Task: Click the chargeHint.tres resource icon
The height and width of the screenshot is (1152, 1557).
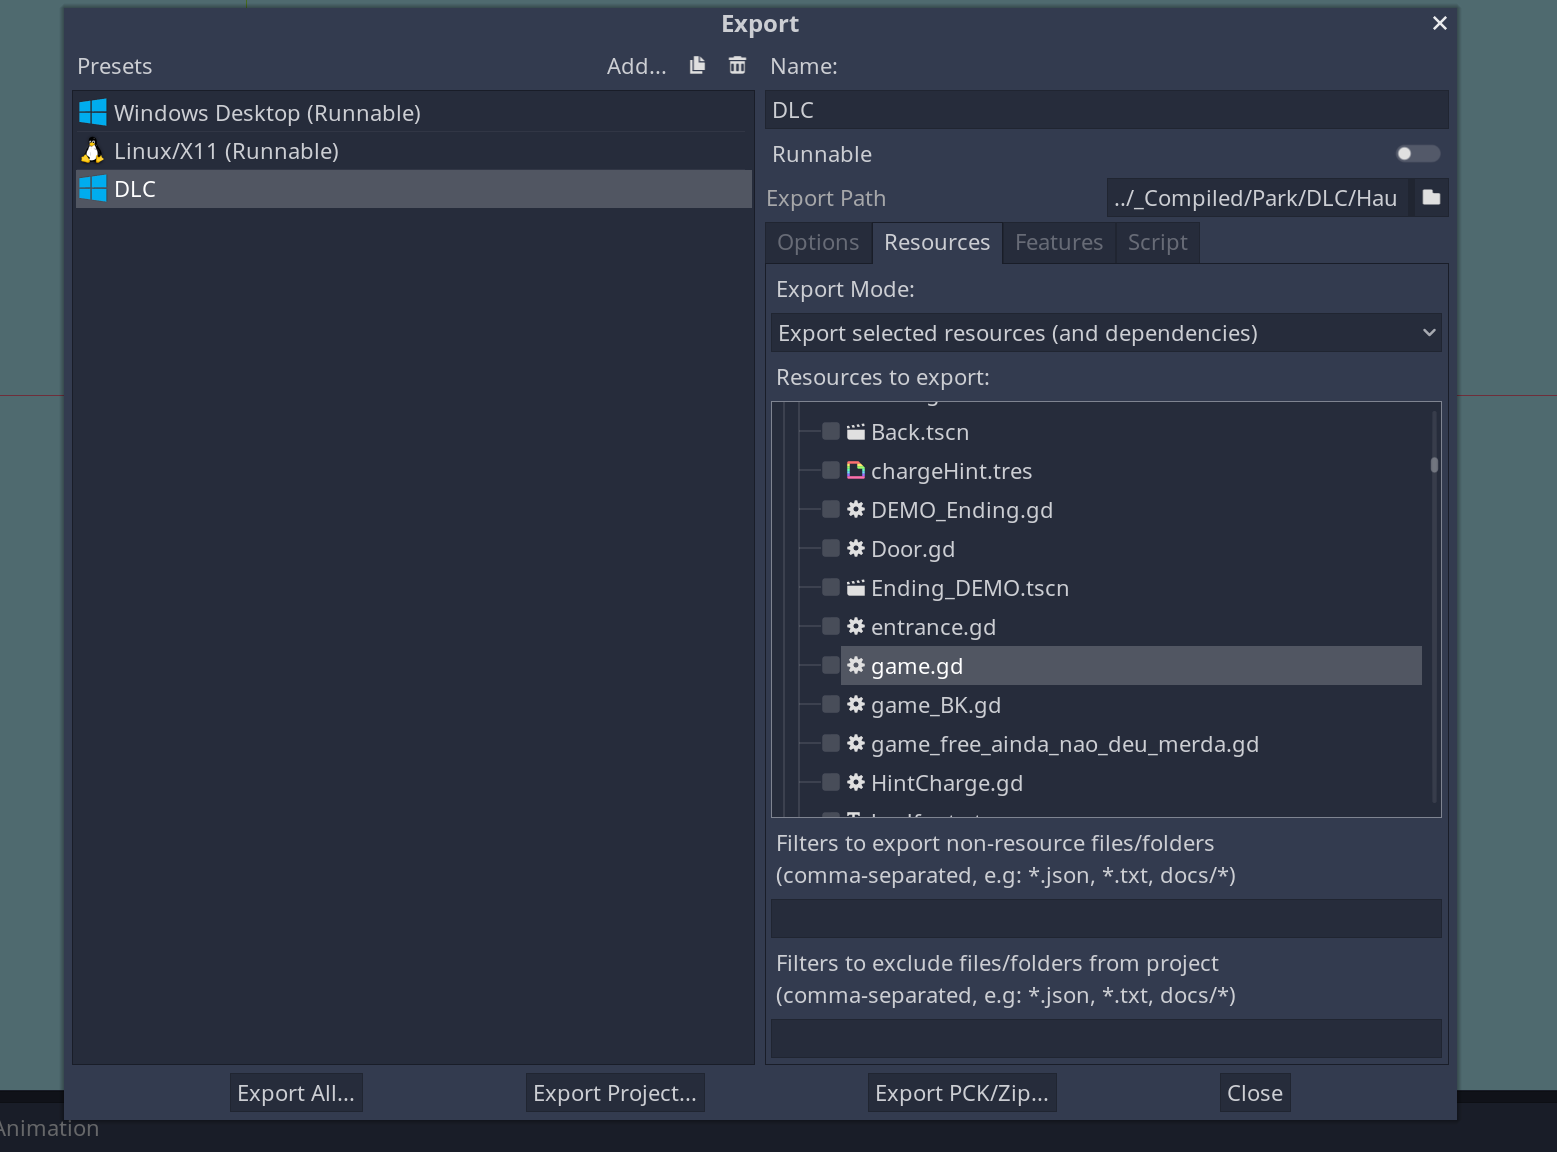Action: point(856,470)
